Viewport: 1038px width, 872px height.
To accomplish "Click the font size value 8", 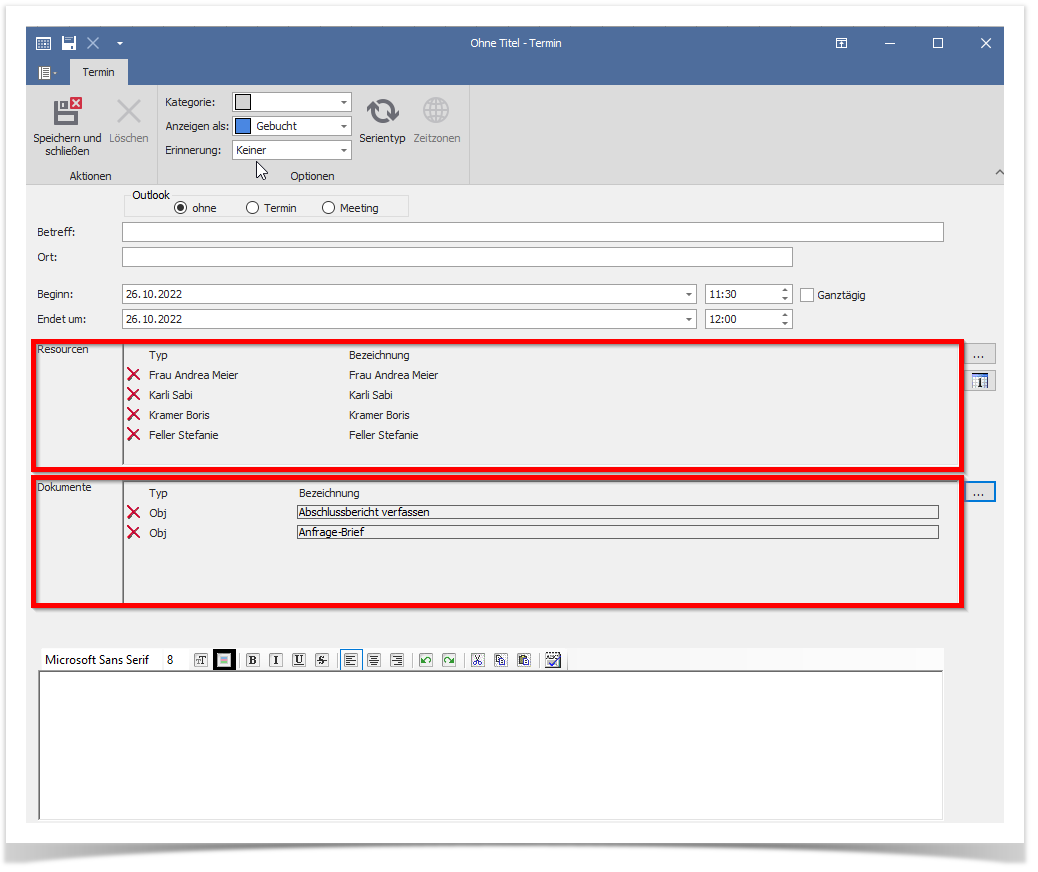I will click(170, 660).
